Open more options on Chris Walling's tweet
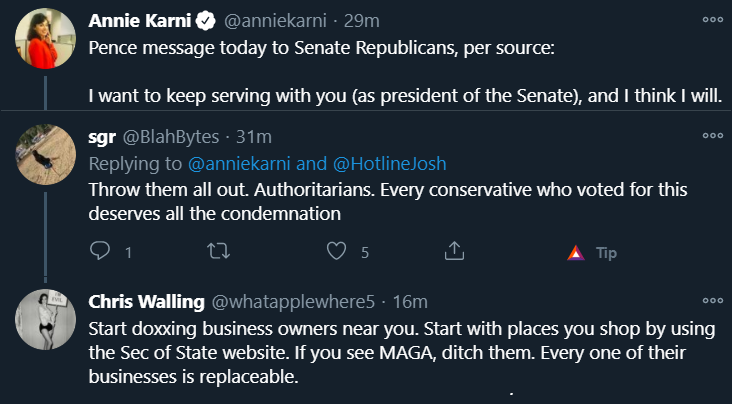Image resolution: width=732 pixels, height=404 pixels. (x=713, y=300)
